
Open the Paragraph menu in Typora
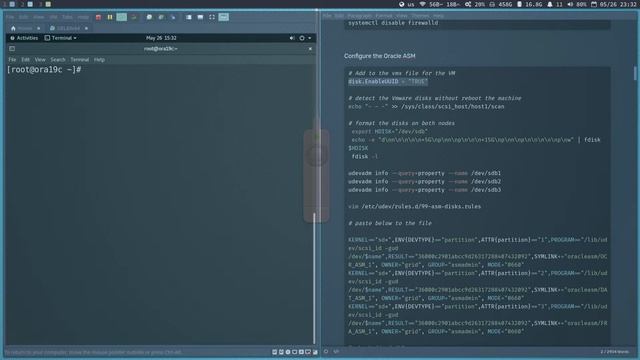click(360, 16)
